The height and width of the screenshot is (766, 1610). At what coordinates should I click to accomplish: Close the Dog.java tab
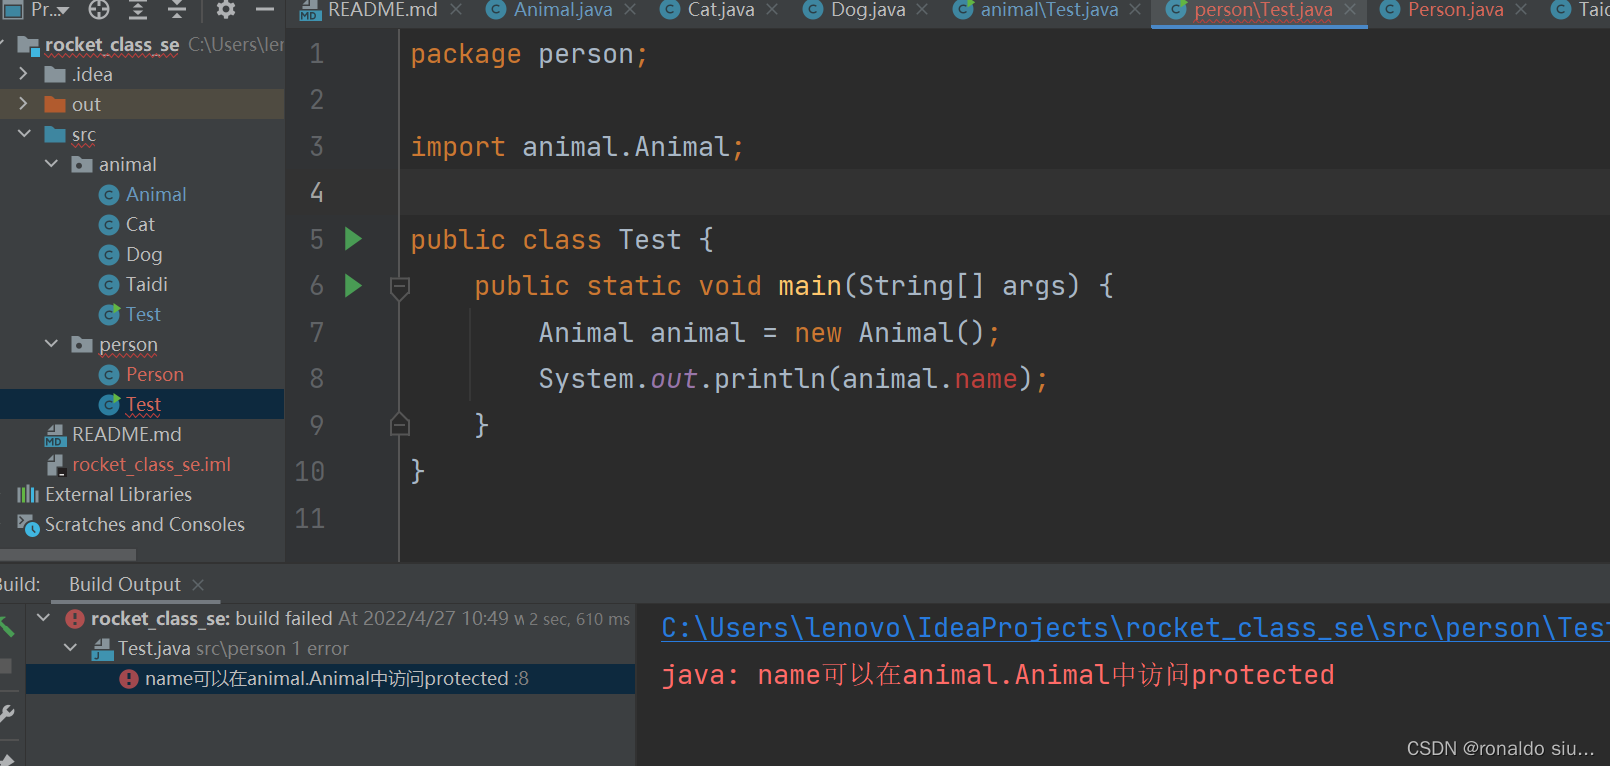922,10
